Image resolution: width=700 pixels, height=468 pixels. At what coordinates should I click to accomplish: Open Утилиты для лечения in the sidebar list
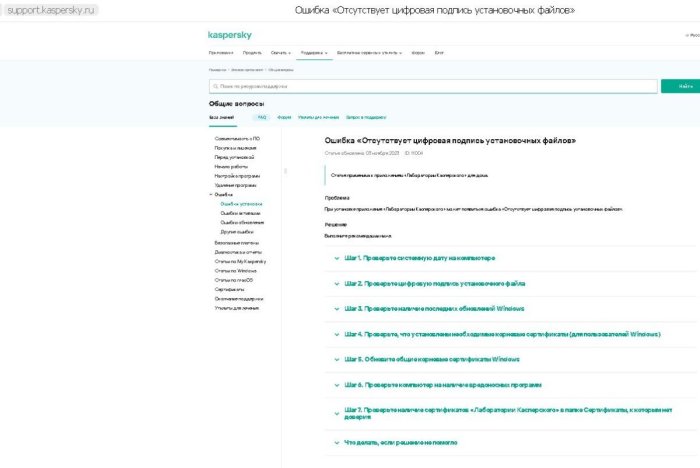237,308
